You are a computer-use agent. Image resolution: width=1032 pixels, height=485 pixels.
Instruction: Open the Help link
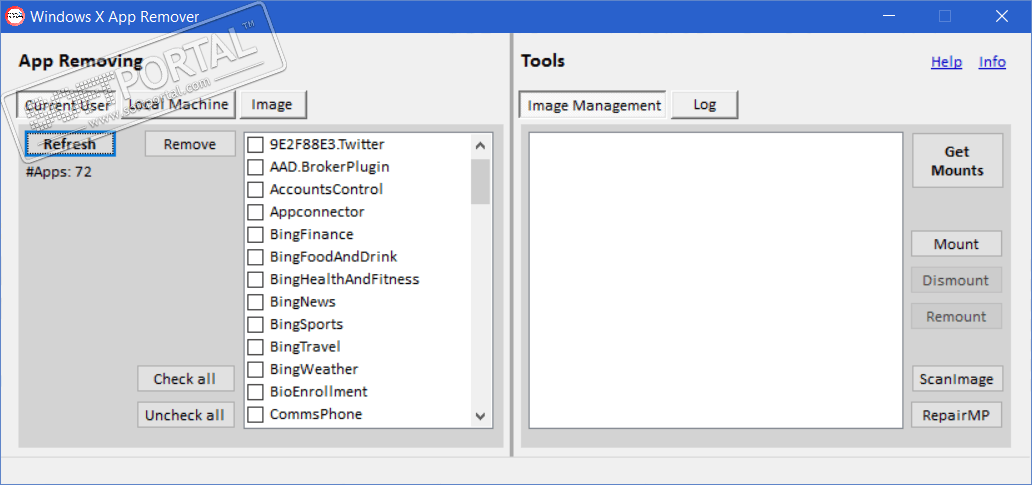point(946,62)
